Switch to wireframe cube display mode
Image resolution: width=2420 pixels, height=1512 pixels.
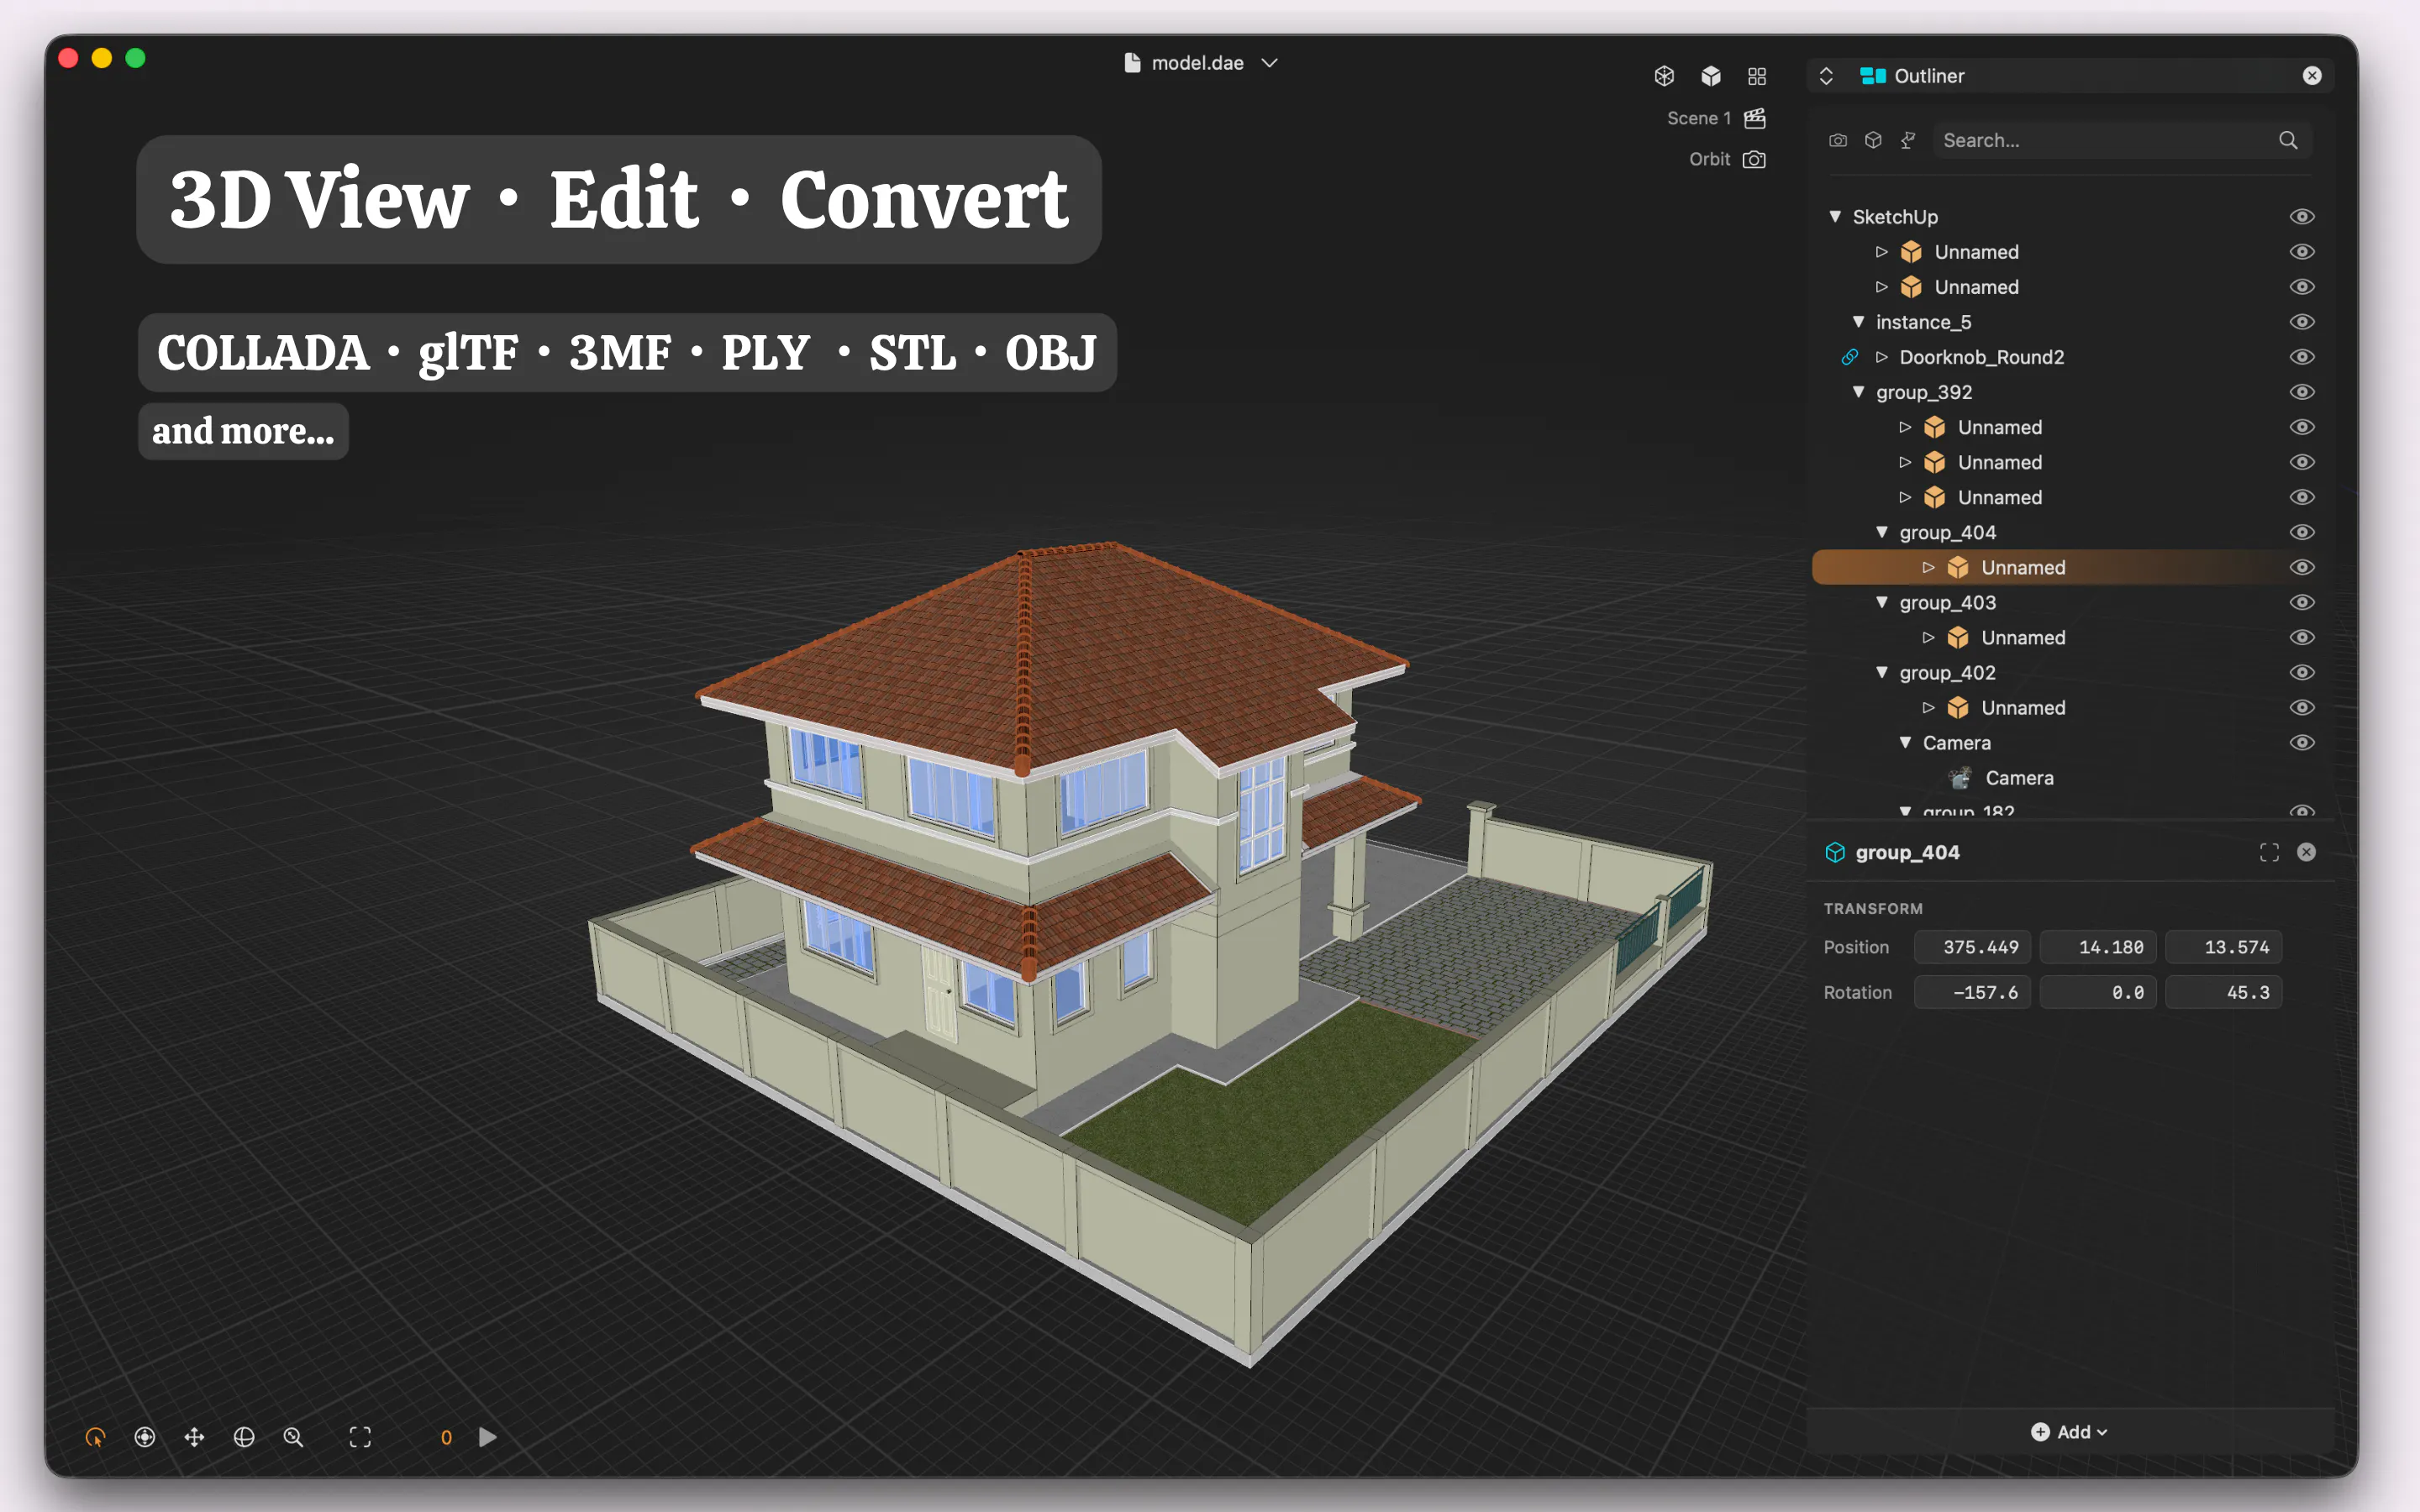click(1664, 76)
